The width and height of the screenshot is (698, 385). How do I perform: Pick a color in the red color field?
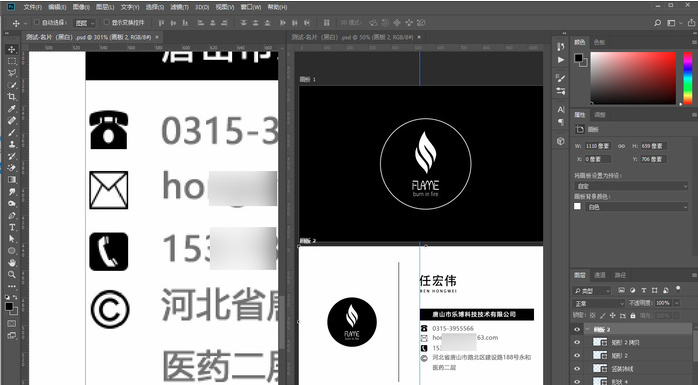[x=633, y=78]
